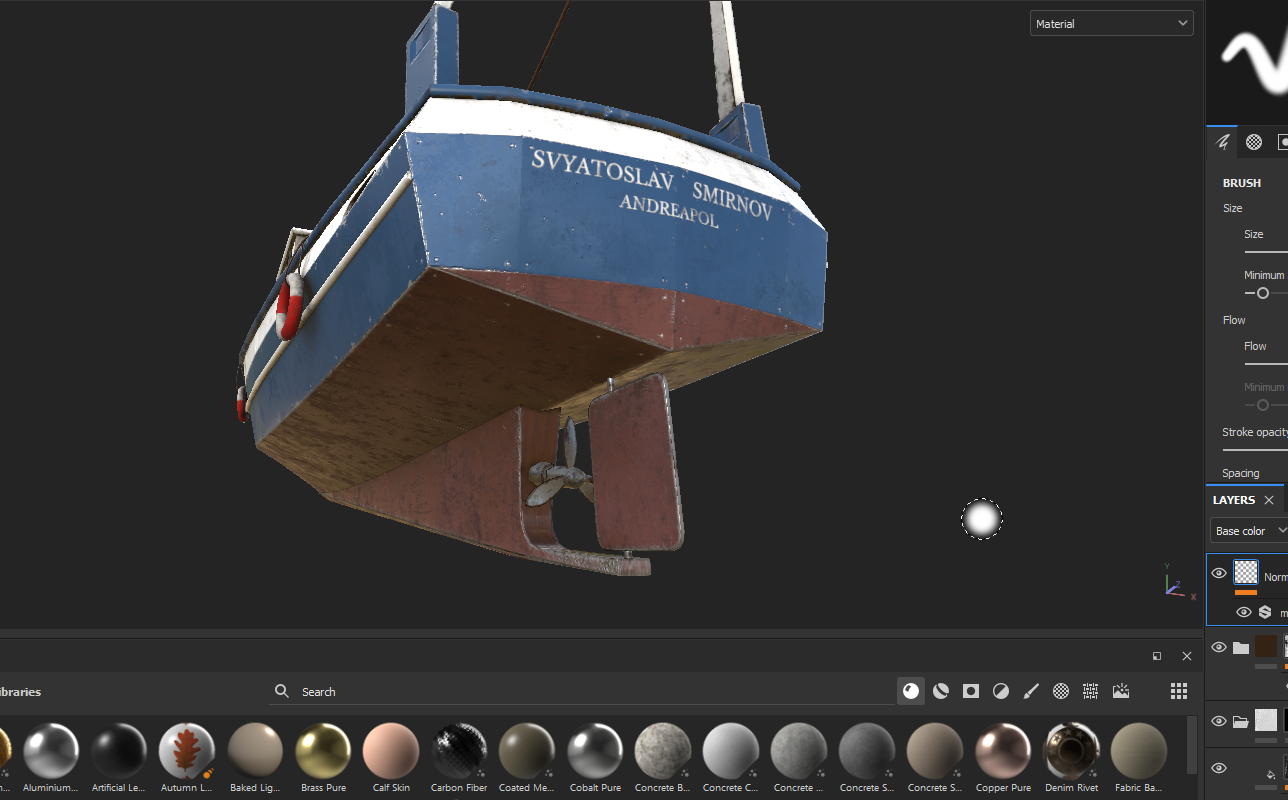Toggle visibility of the open folder layer
The image size is (1288, 800).
(x=1219, y=721)
